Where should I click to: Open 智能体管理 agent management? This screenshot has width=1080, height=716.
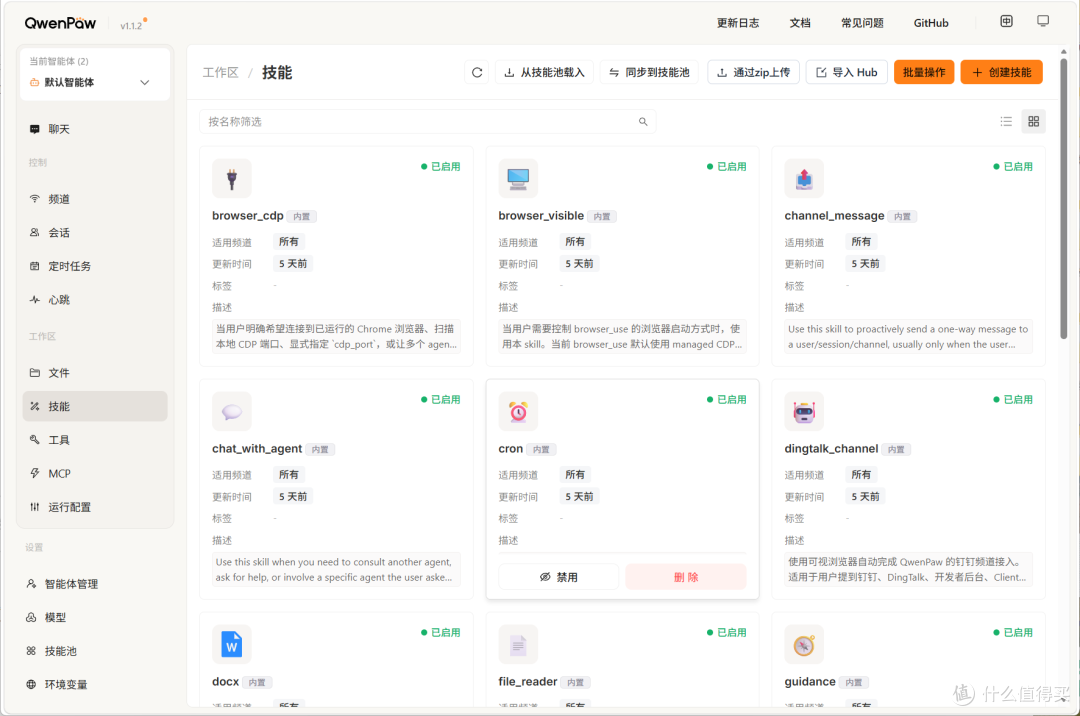click(x=95, y=584)
